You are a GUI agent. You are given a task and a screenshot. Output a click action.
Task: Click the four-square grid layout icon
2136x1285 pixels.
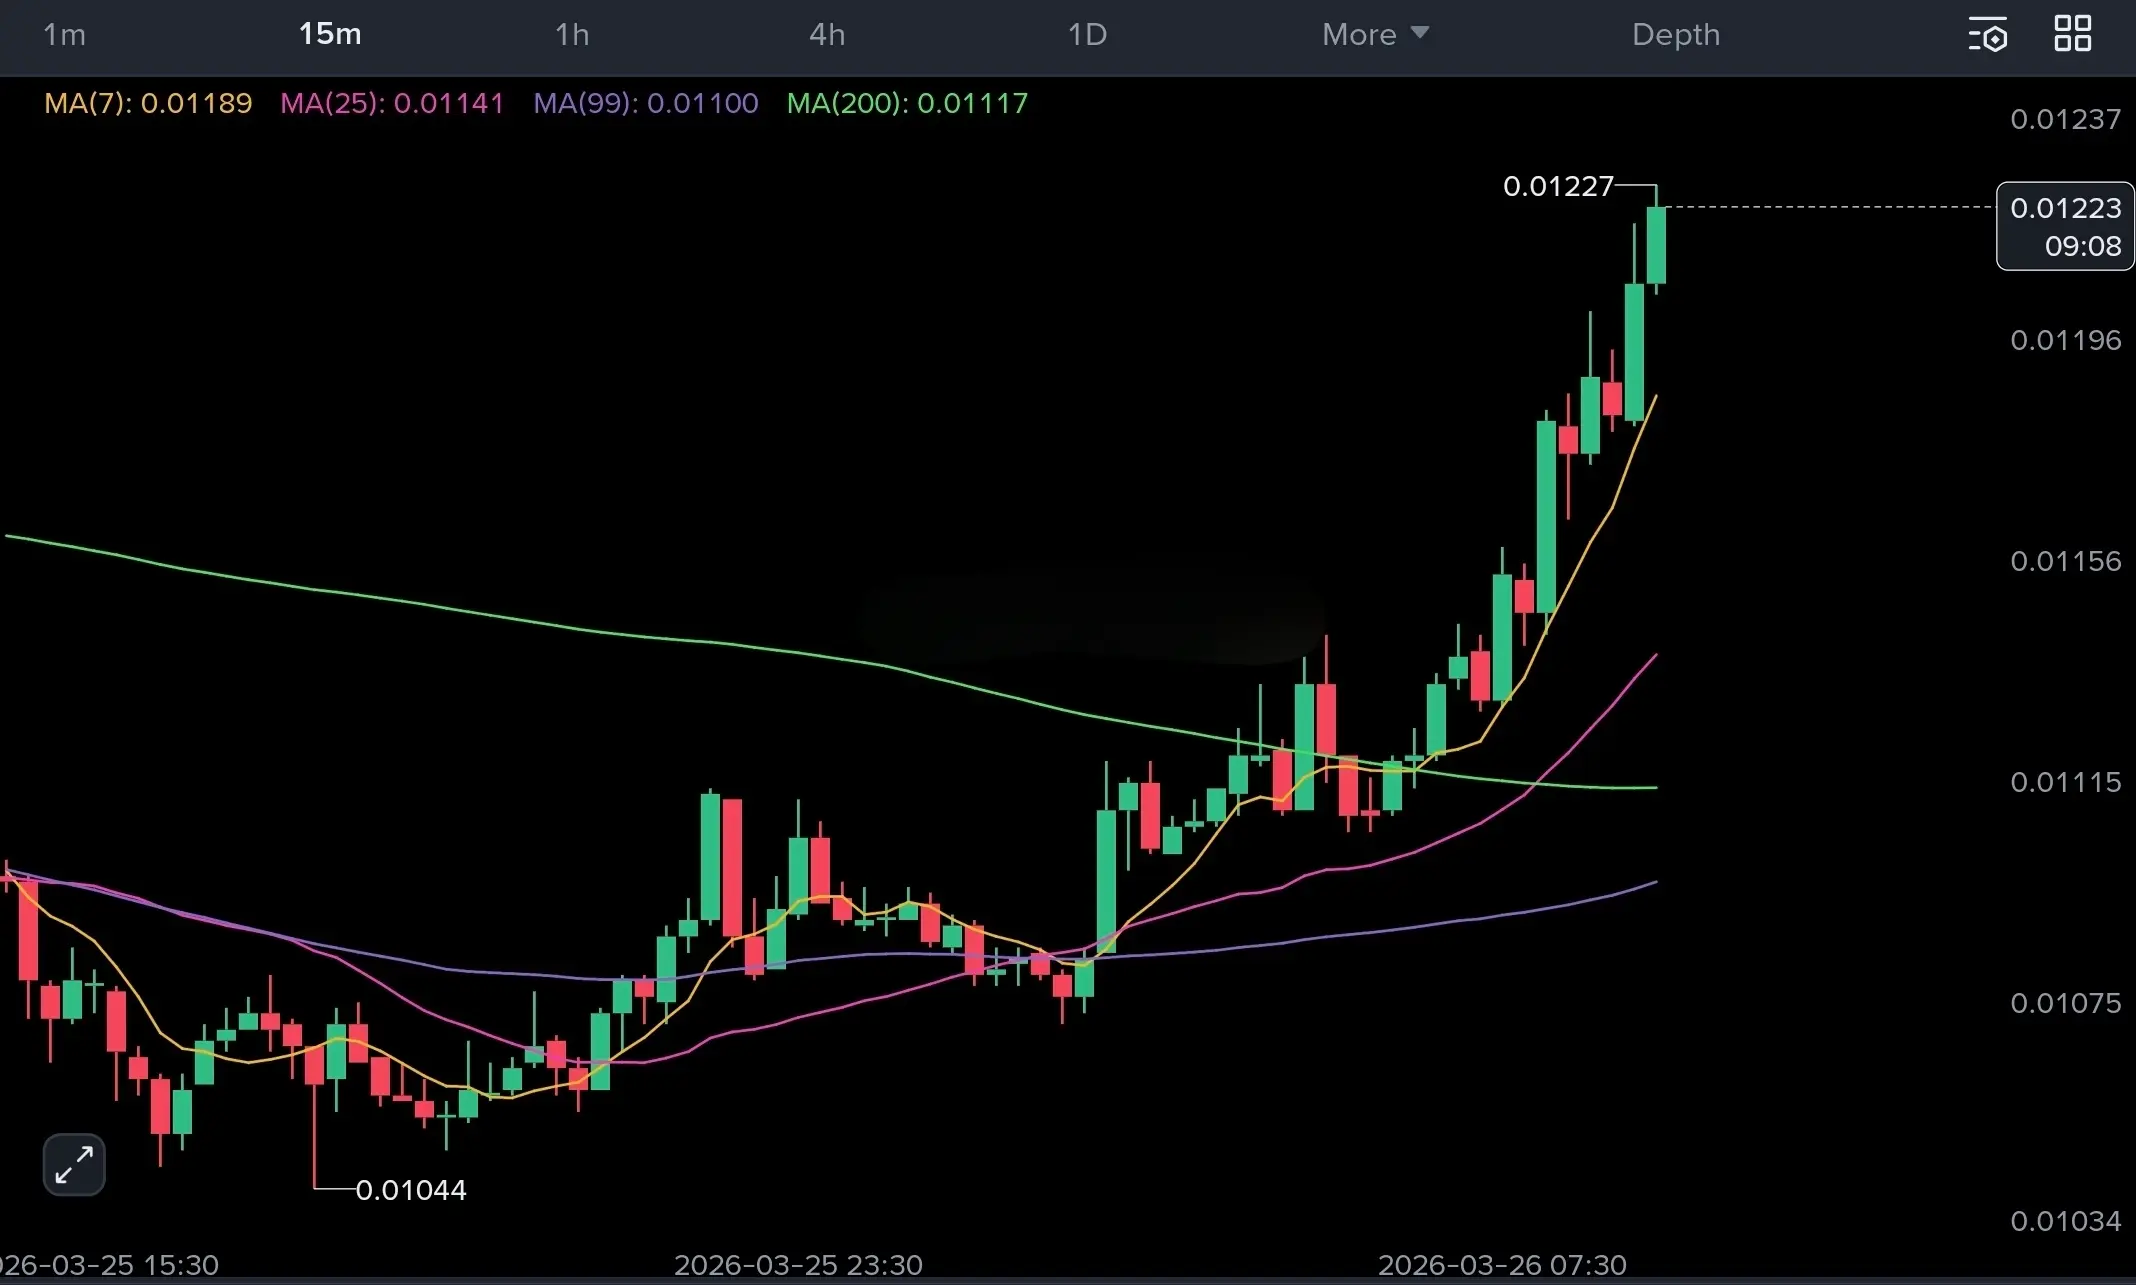click(x=2072, y=34)
